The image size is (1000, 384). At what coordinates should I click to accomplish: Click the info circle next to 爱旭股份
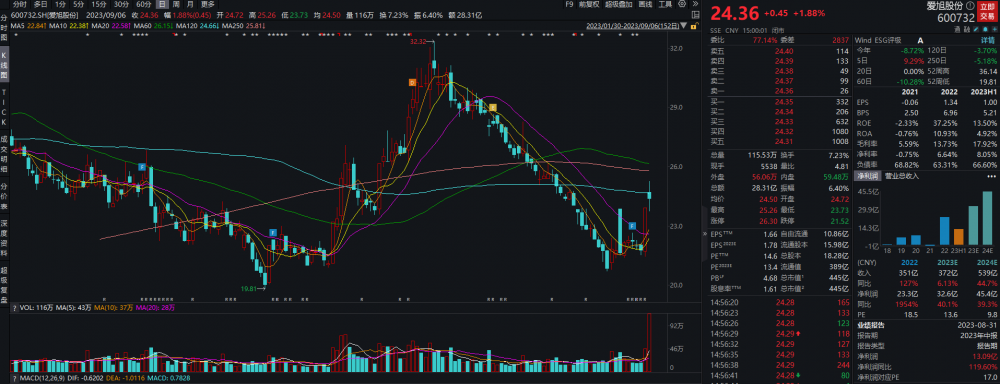point(970,5)
